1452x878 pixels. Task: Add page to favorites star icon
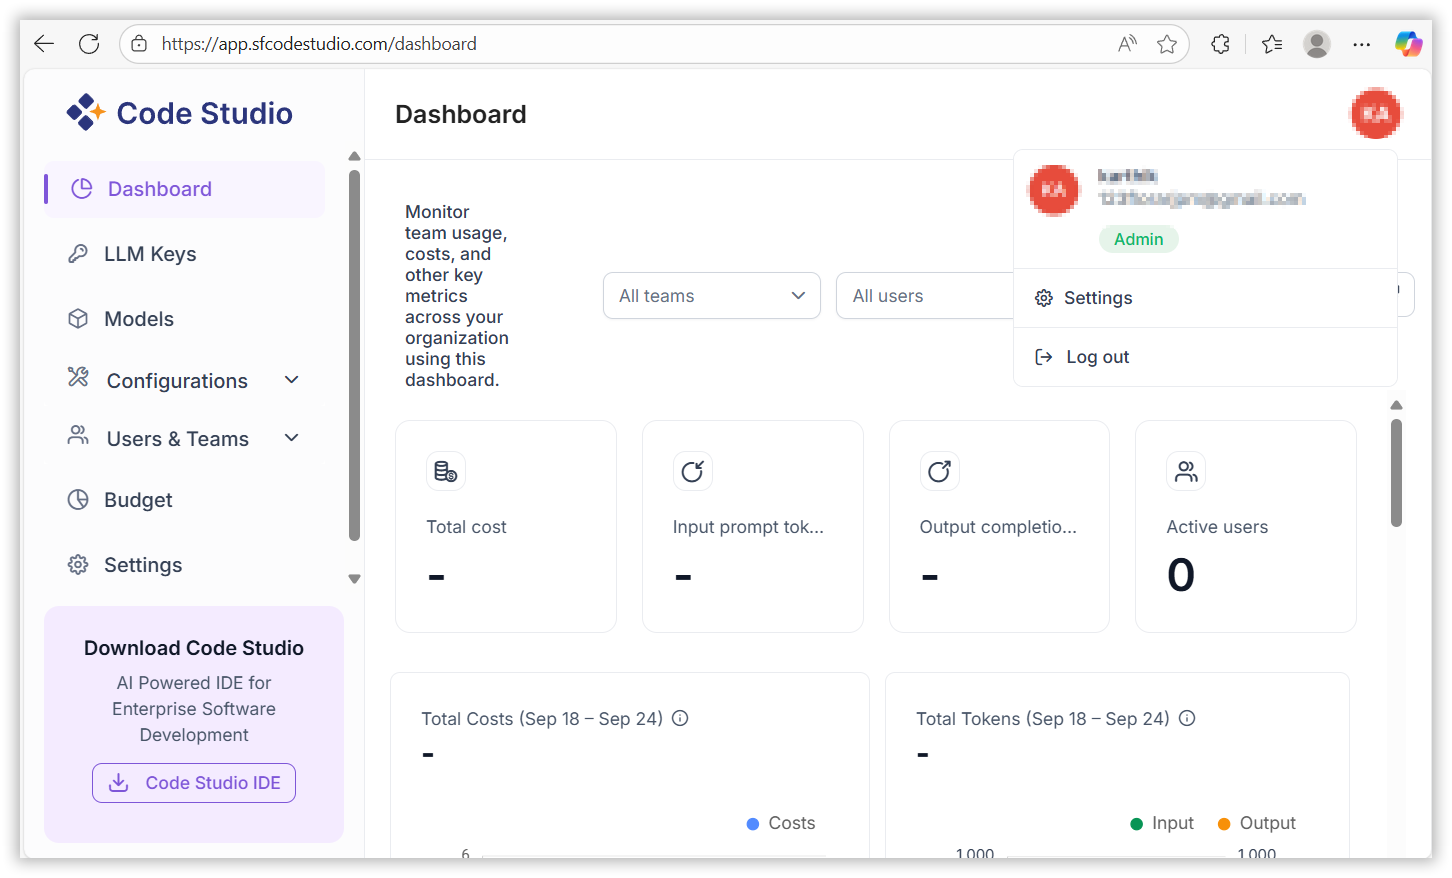[x=1166, y=44]
